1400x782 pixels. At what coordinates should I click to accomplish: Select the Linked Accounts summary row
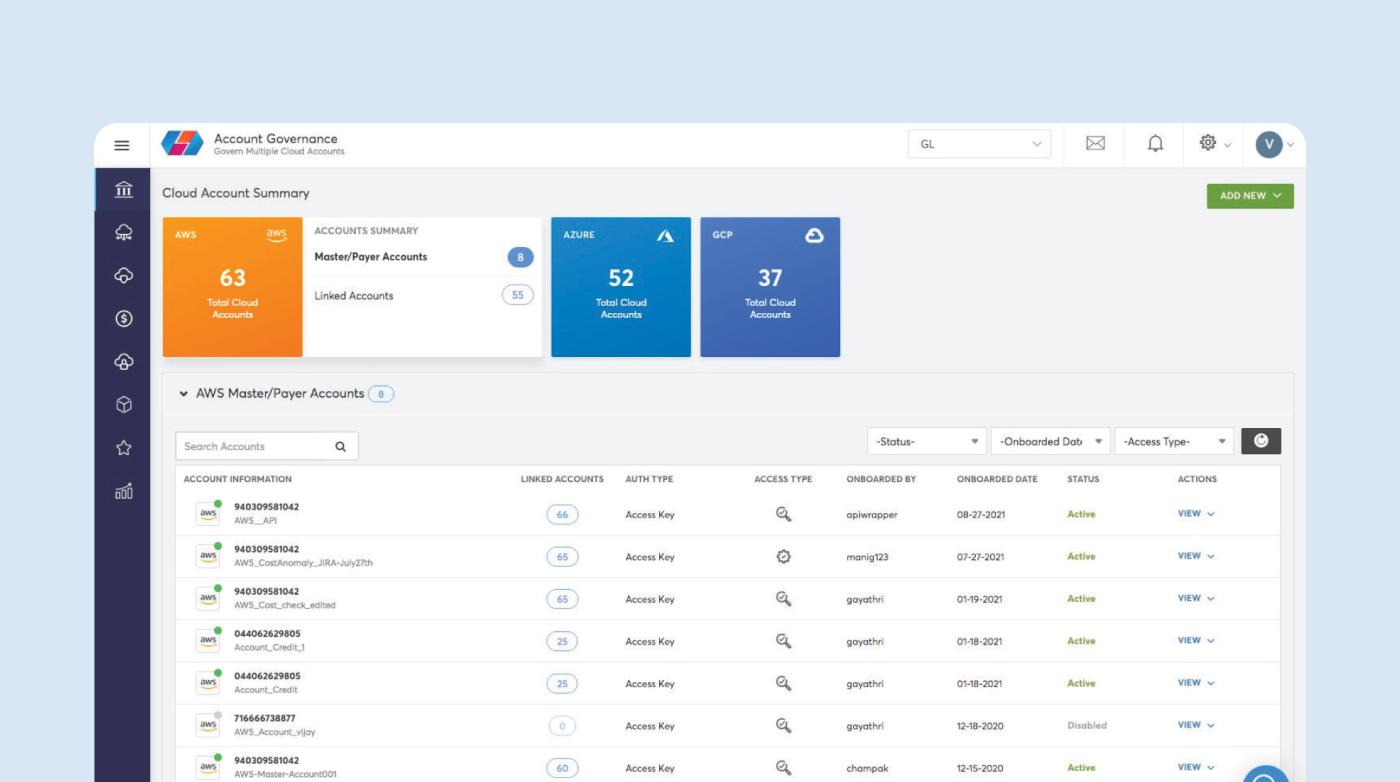(422, 296)
